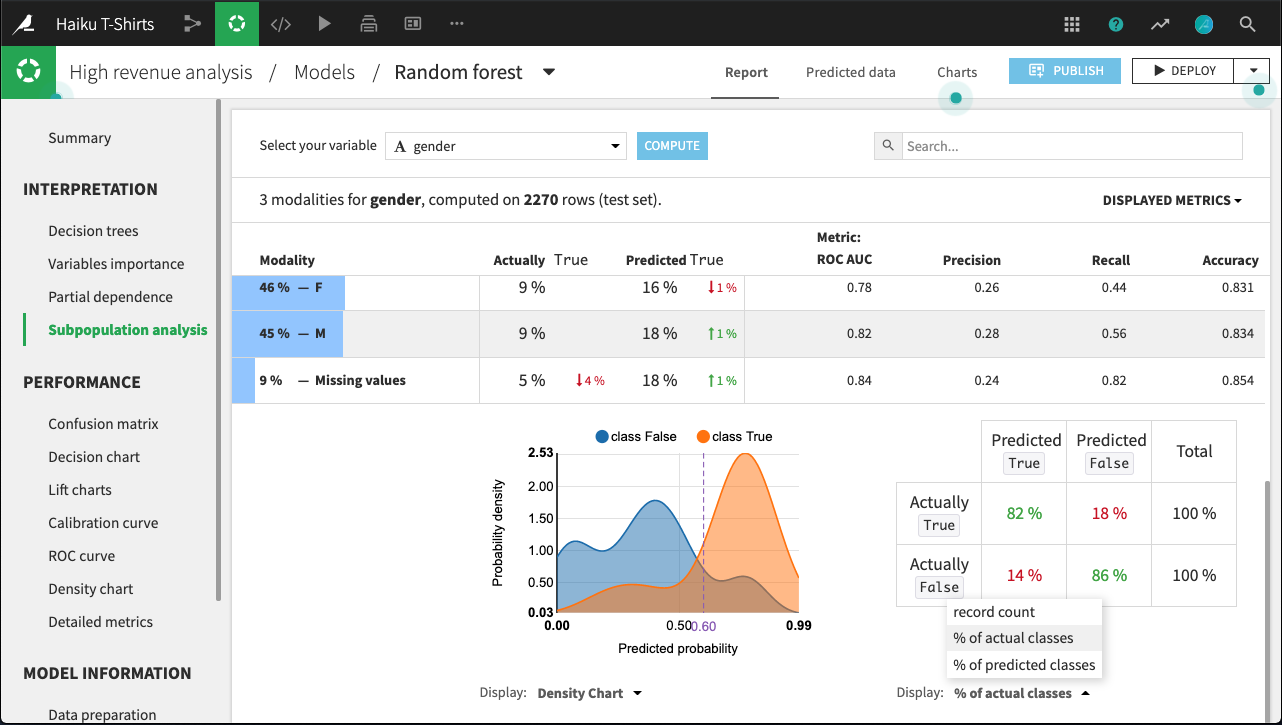Open the dashboards icon in top bar
The height and width of the screenshot is (725, 1282).
[x=412, y=23]
